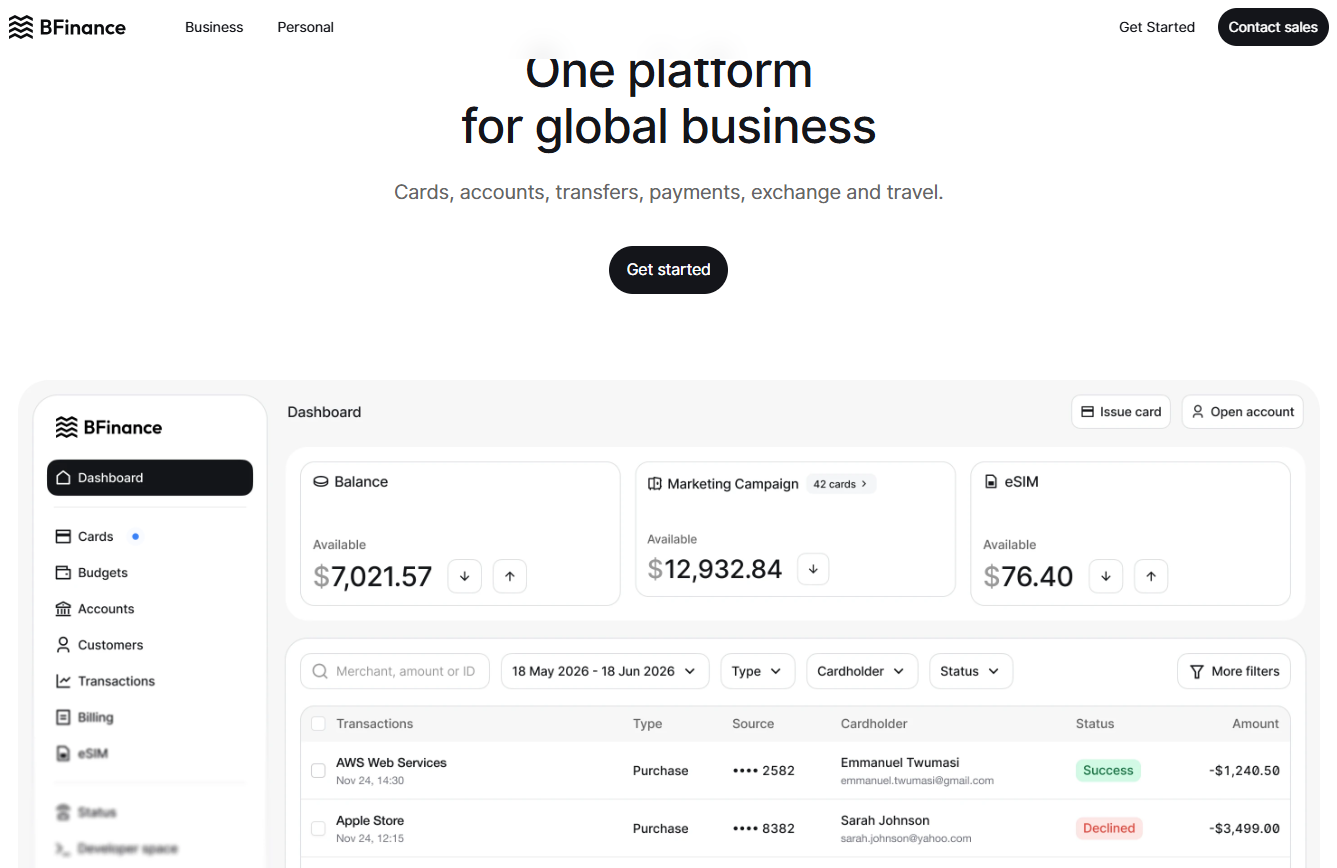The width and height of the screenshot is (1337, 868).
Task: Check the Apple Store row checkbox
Action: [x=318, y=828]
